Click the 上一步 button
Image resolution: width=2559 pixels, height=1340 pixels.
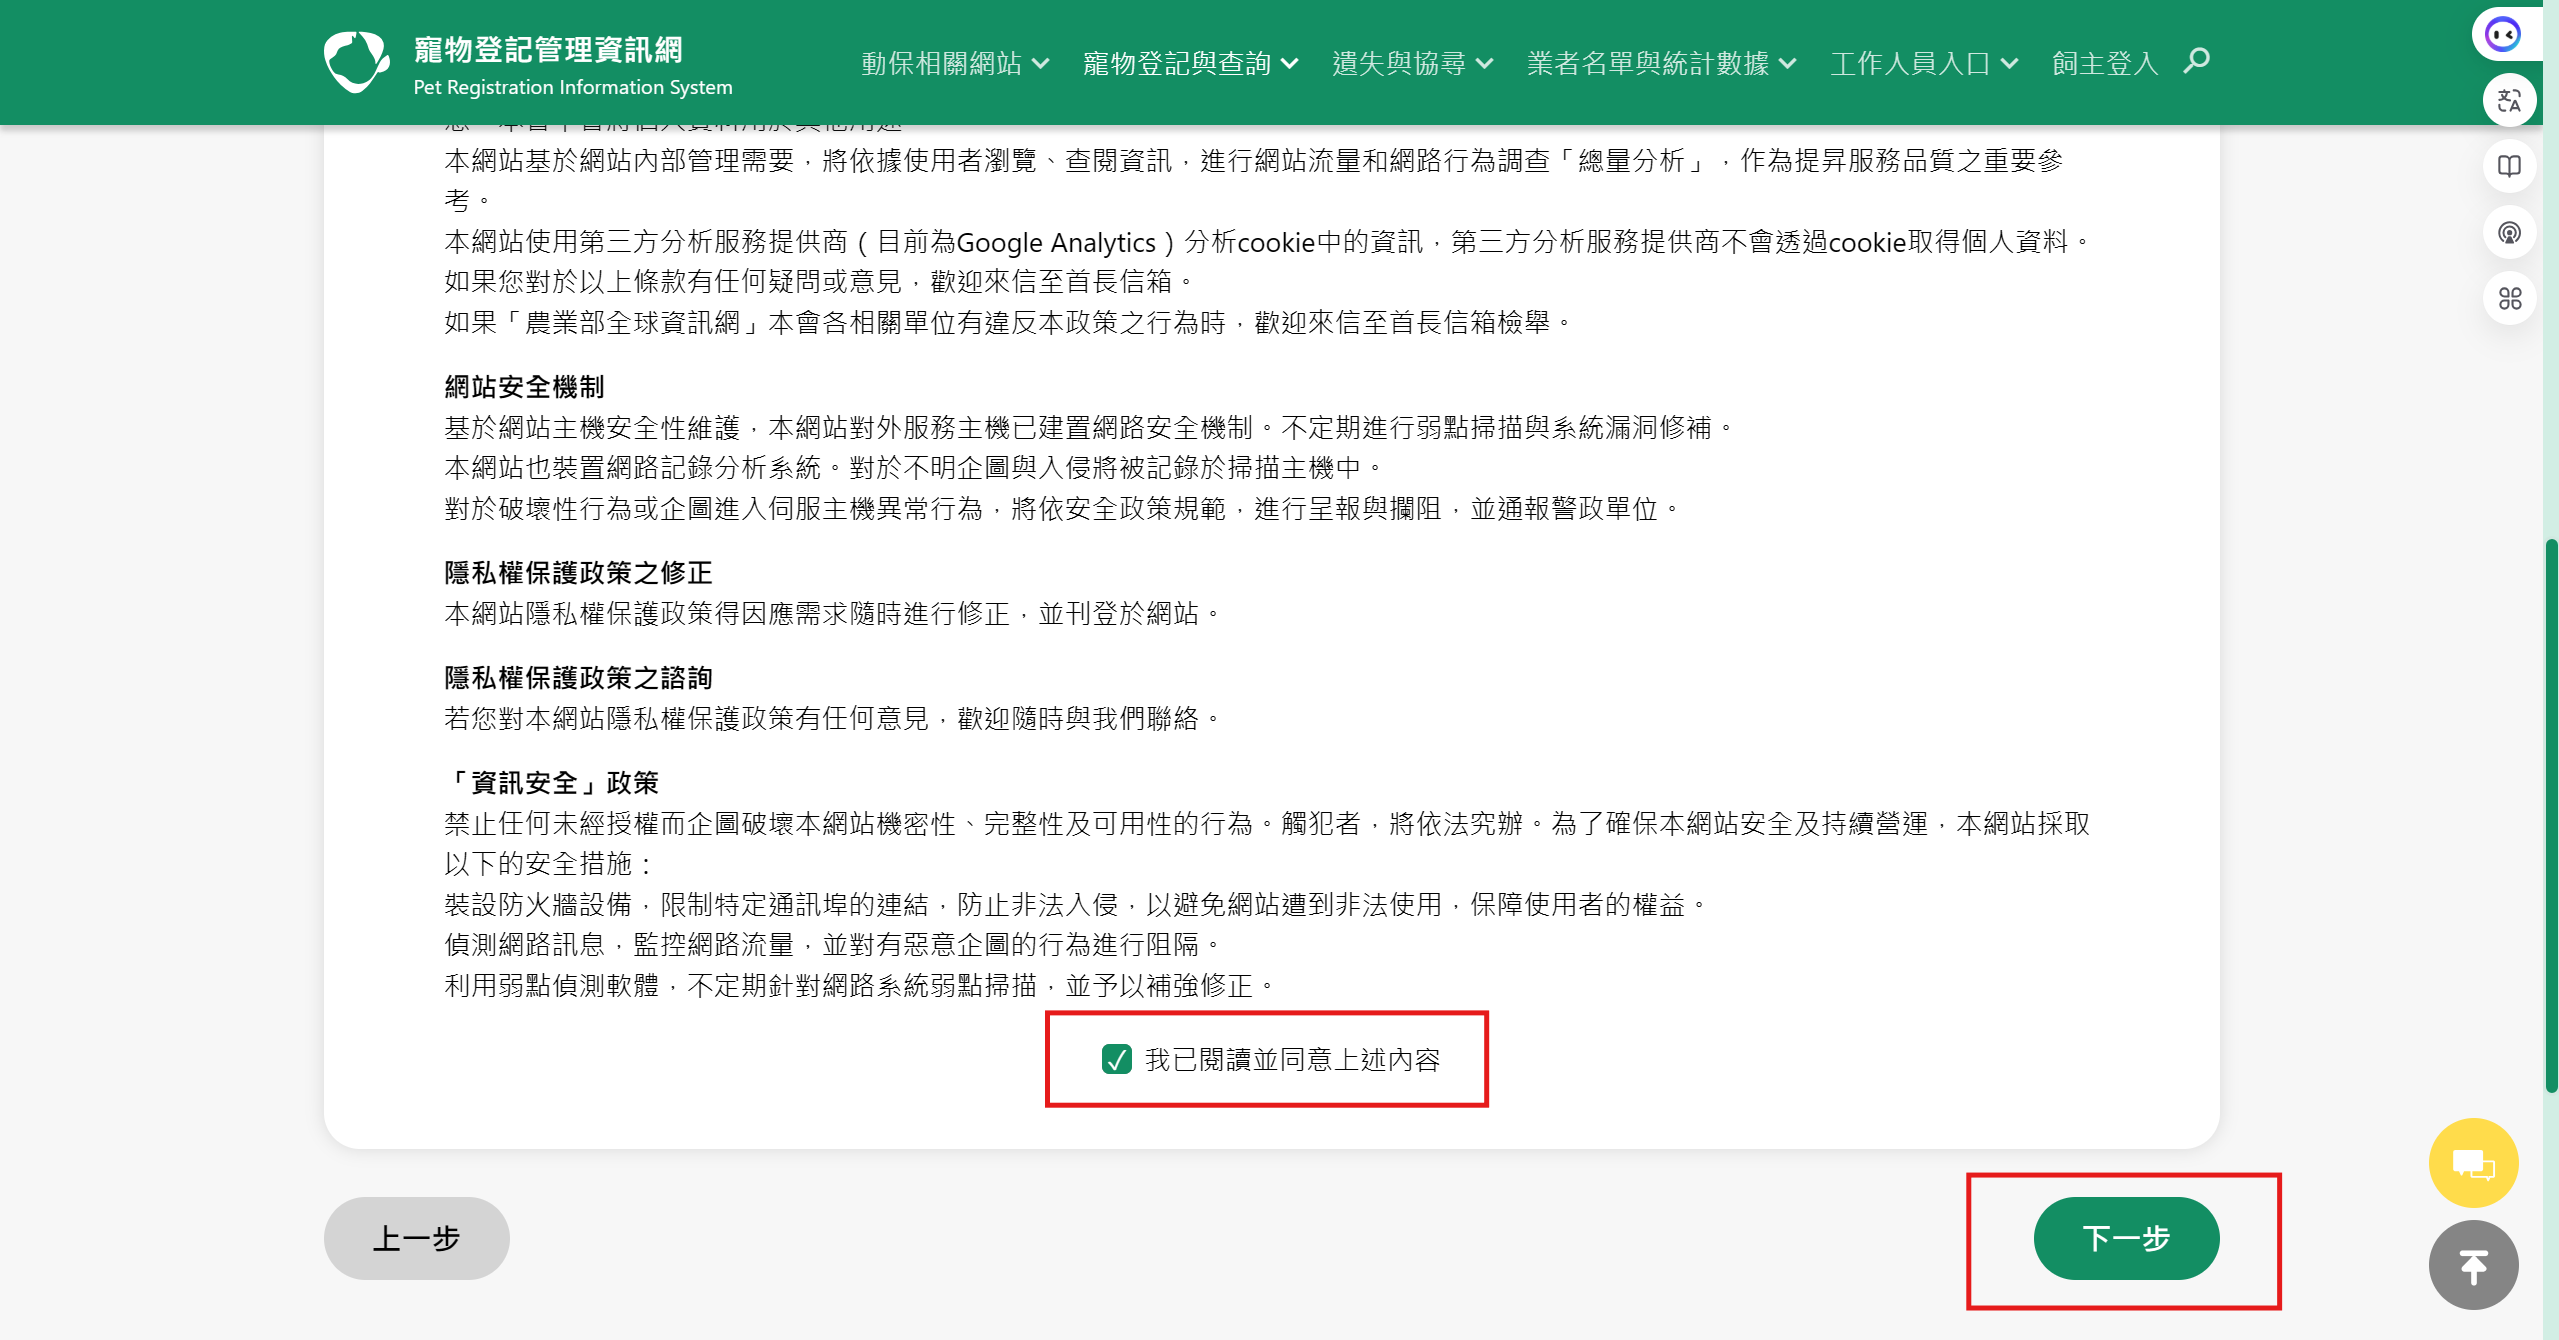click(416, 1238)
